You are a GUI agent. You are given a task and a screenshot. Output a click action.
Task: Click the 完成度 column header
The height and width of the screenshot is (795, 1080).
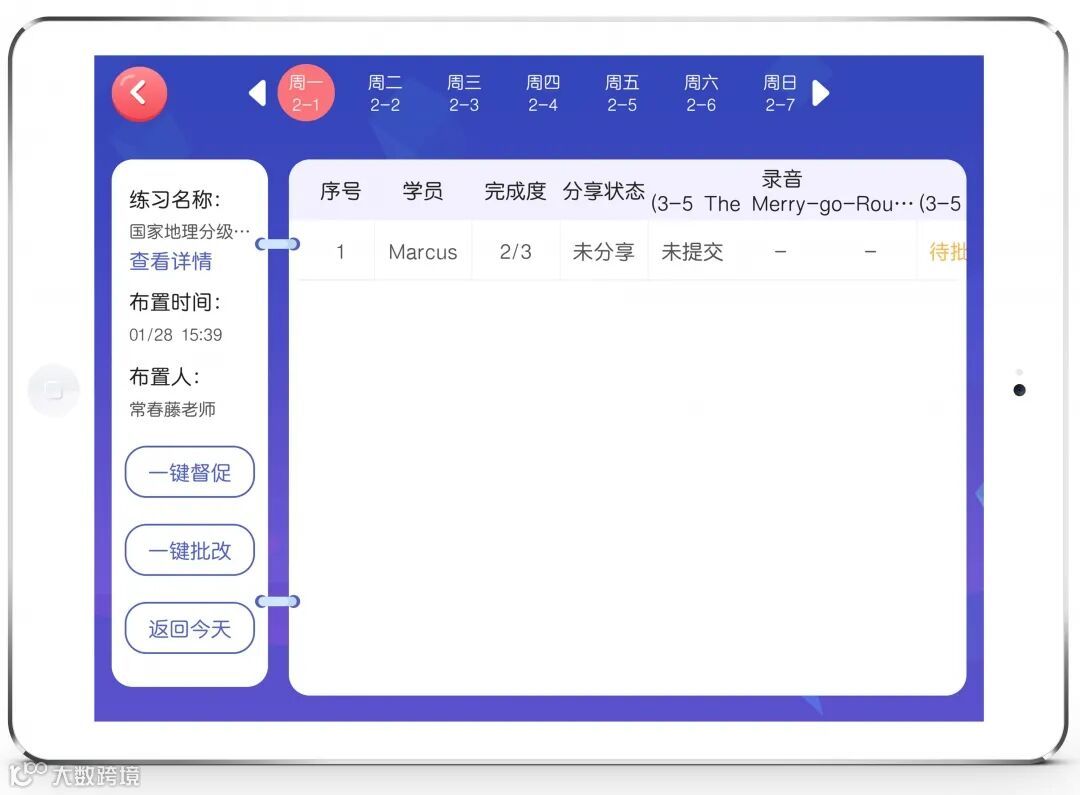pos(515,191)
